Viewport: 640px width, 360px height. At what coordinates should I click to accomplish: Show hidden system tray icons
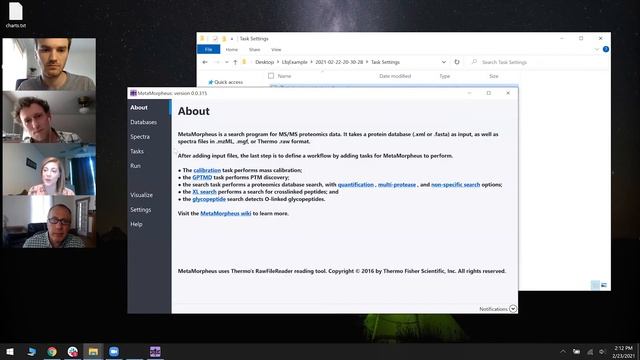563,351
